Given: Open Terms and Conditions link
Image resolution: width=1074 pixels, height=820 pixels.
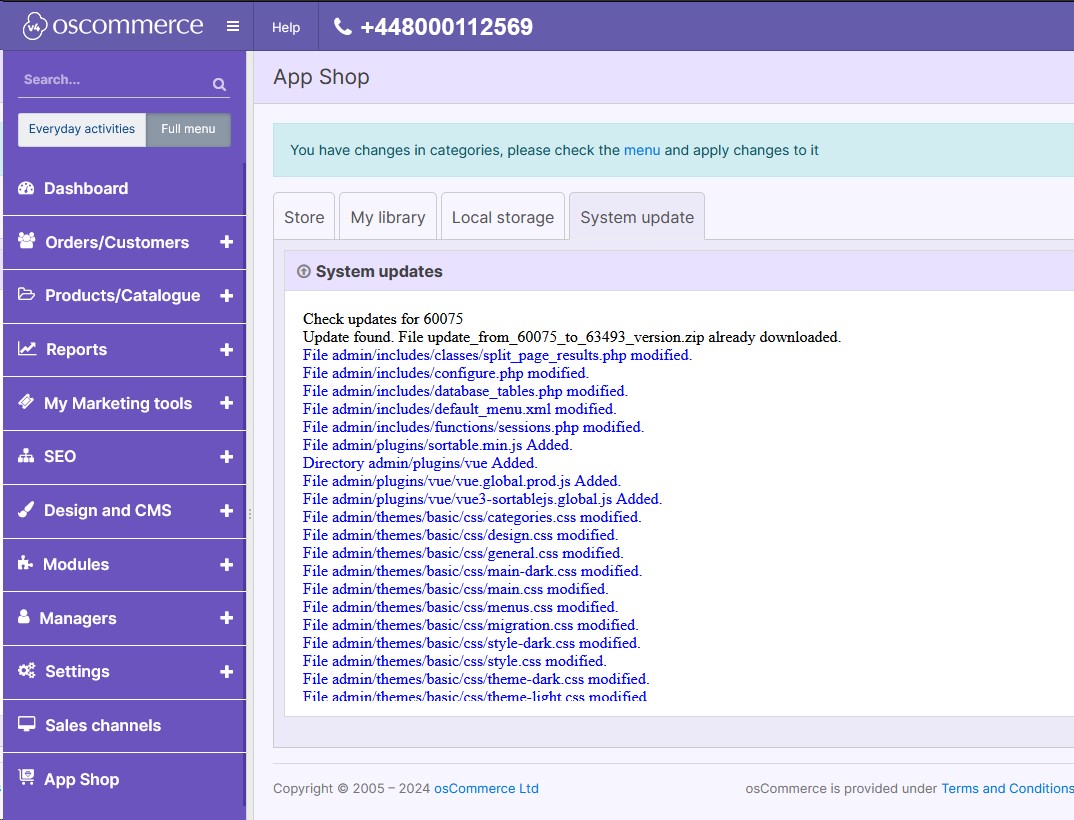Looking at the screenshot, I should [1007, 788].
